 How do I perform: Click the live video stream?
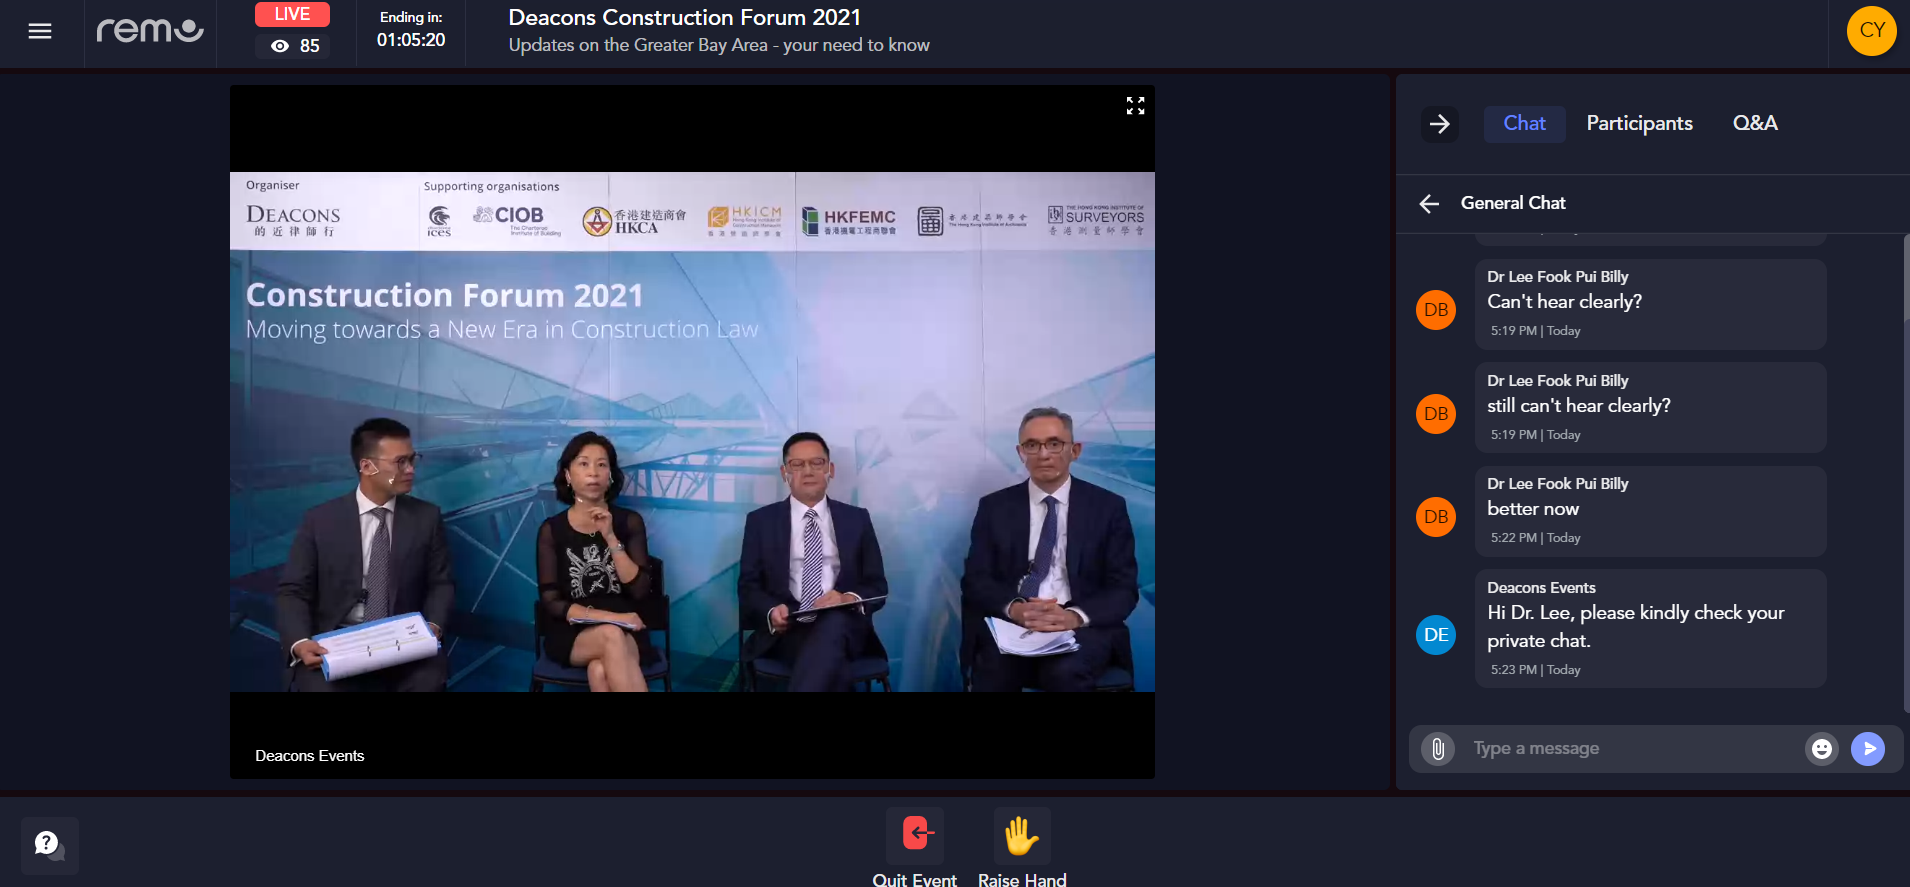[x=692, y=432]
